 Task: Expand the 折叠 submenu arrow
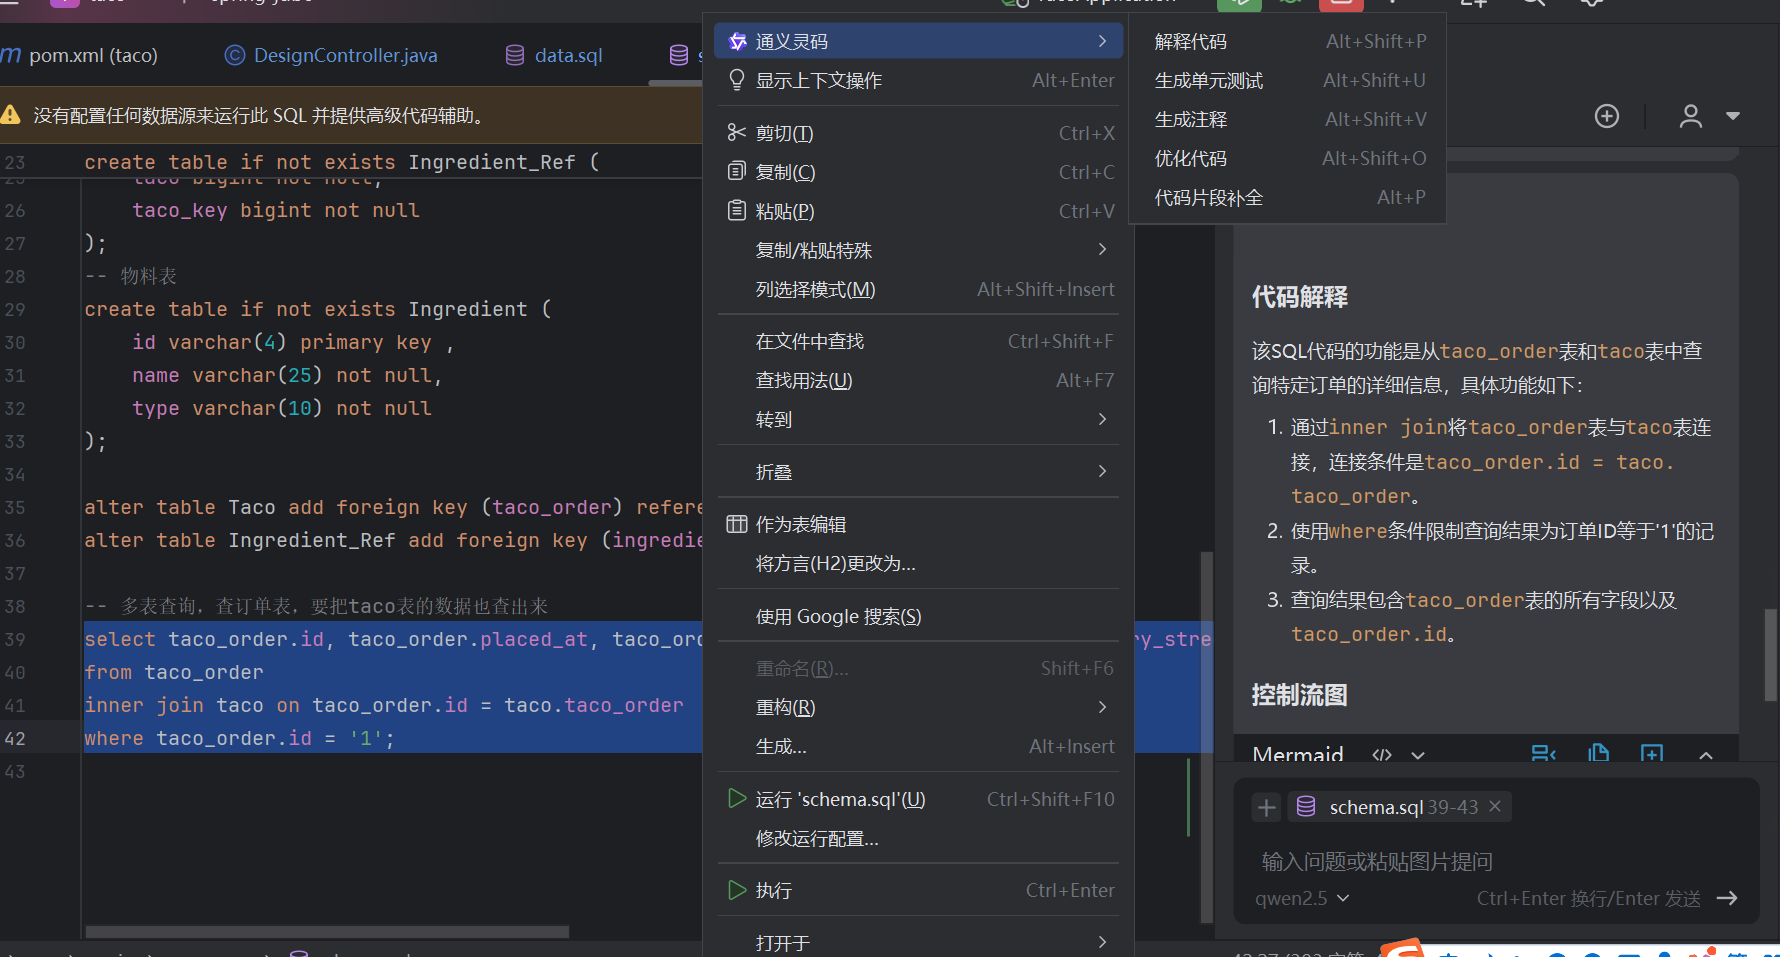pos(1101,471)
